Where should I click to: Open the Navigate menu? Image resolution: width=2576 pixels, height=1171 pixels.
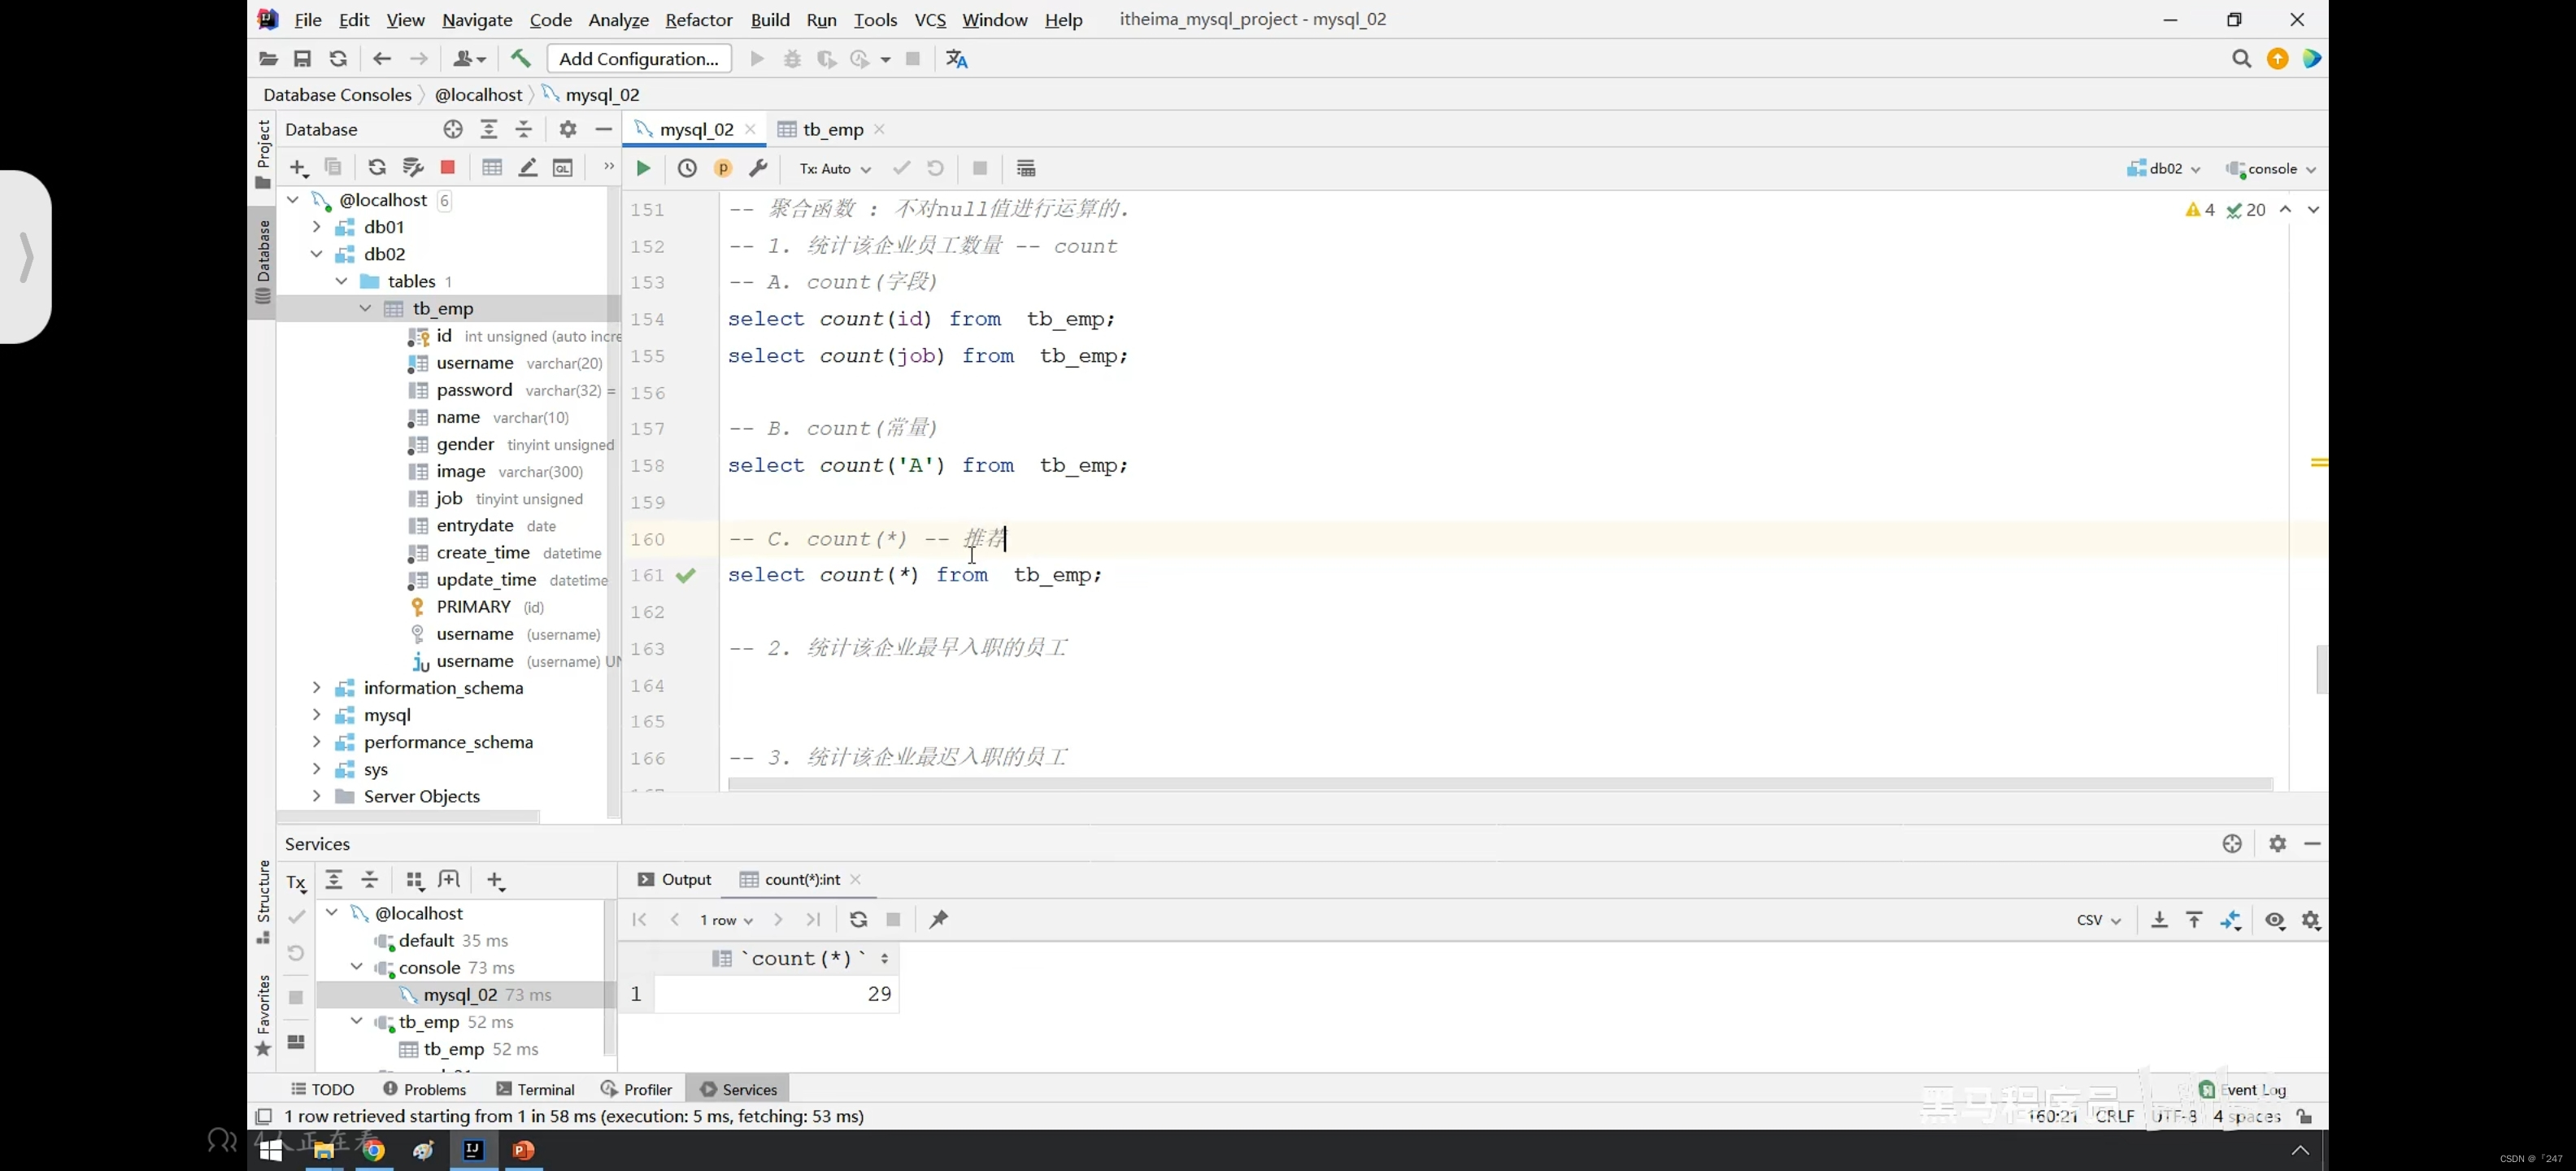477,20
